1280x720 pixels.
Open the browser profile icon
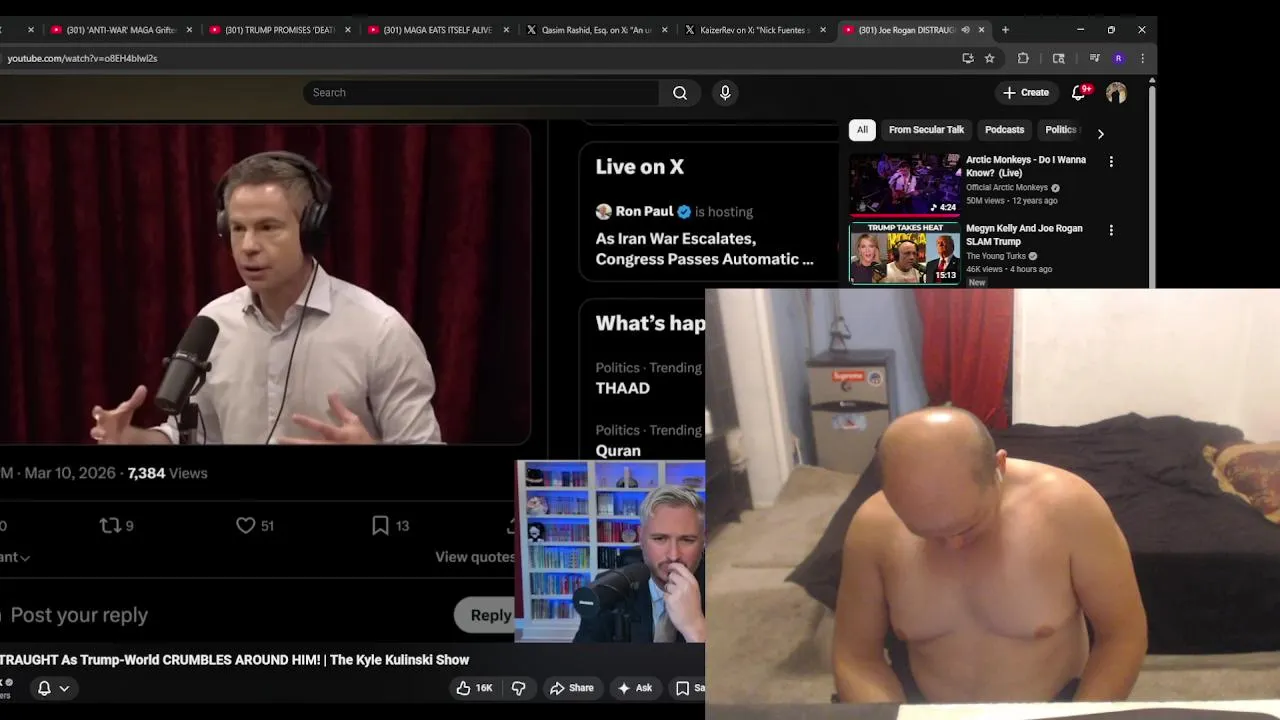(1118, 58)
